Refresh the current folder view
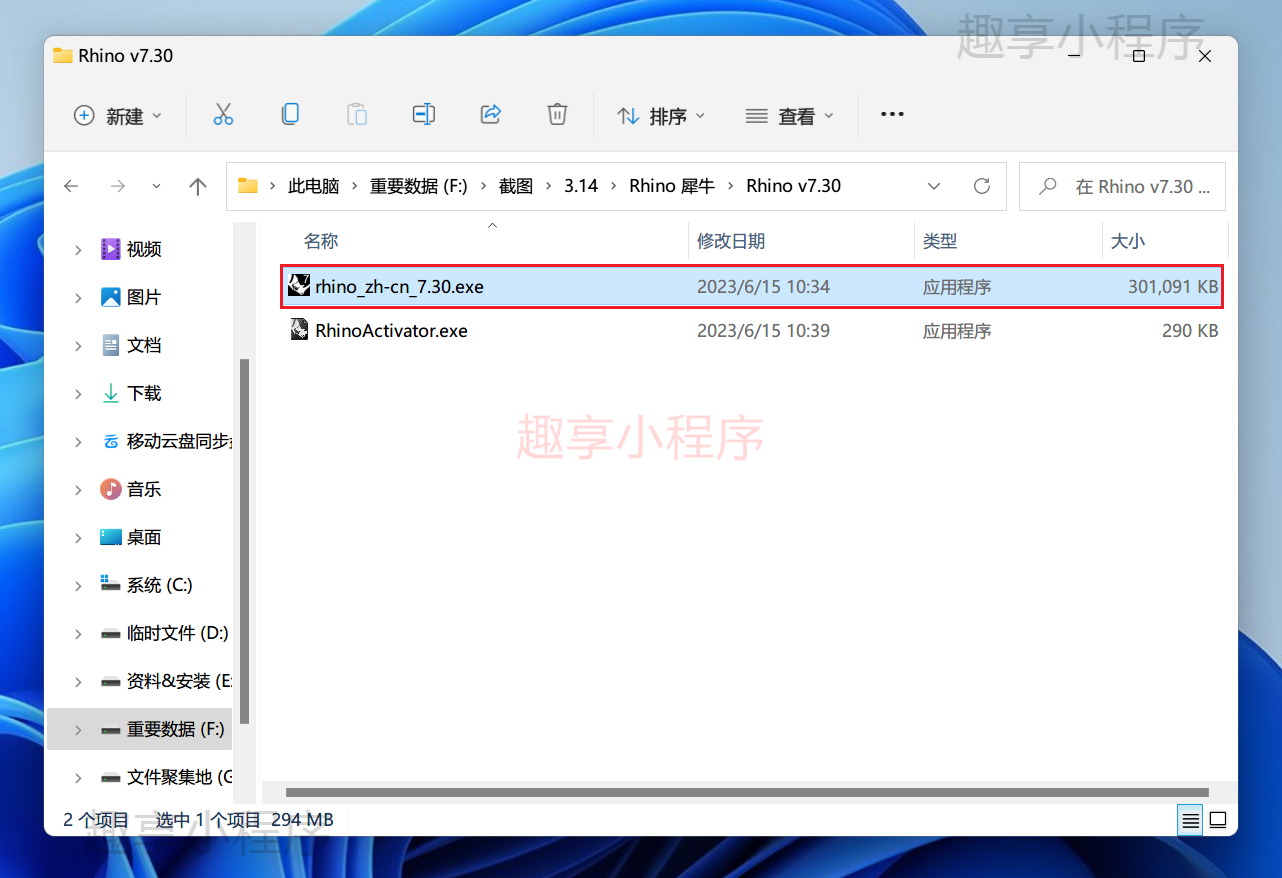Image resolution: width=1282 pixels, height=878 pixels. pyautogui.click(x=982, y=186)
